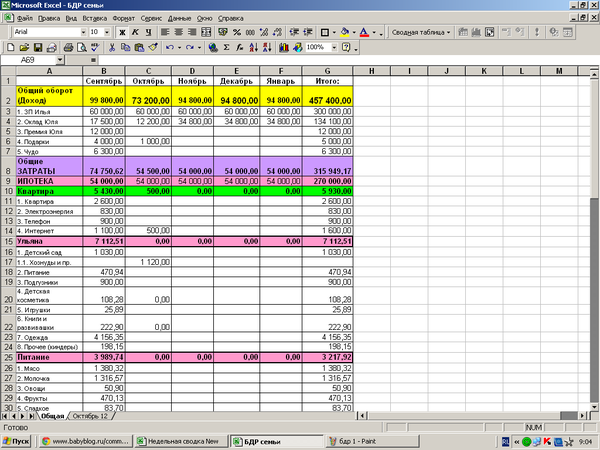Click the Cut scissors icon
Screen dimensions: 600x450
tap(110, 47)
